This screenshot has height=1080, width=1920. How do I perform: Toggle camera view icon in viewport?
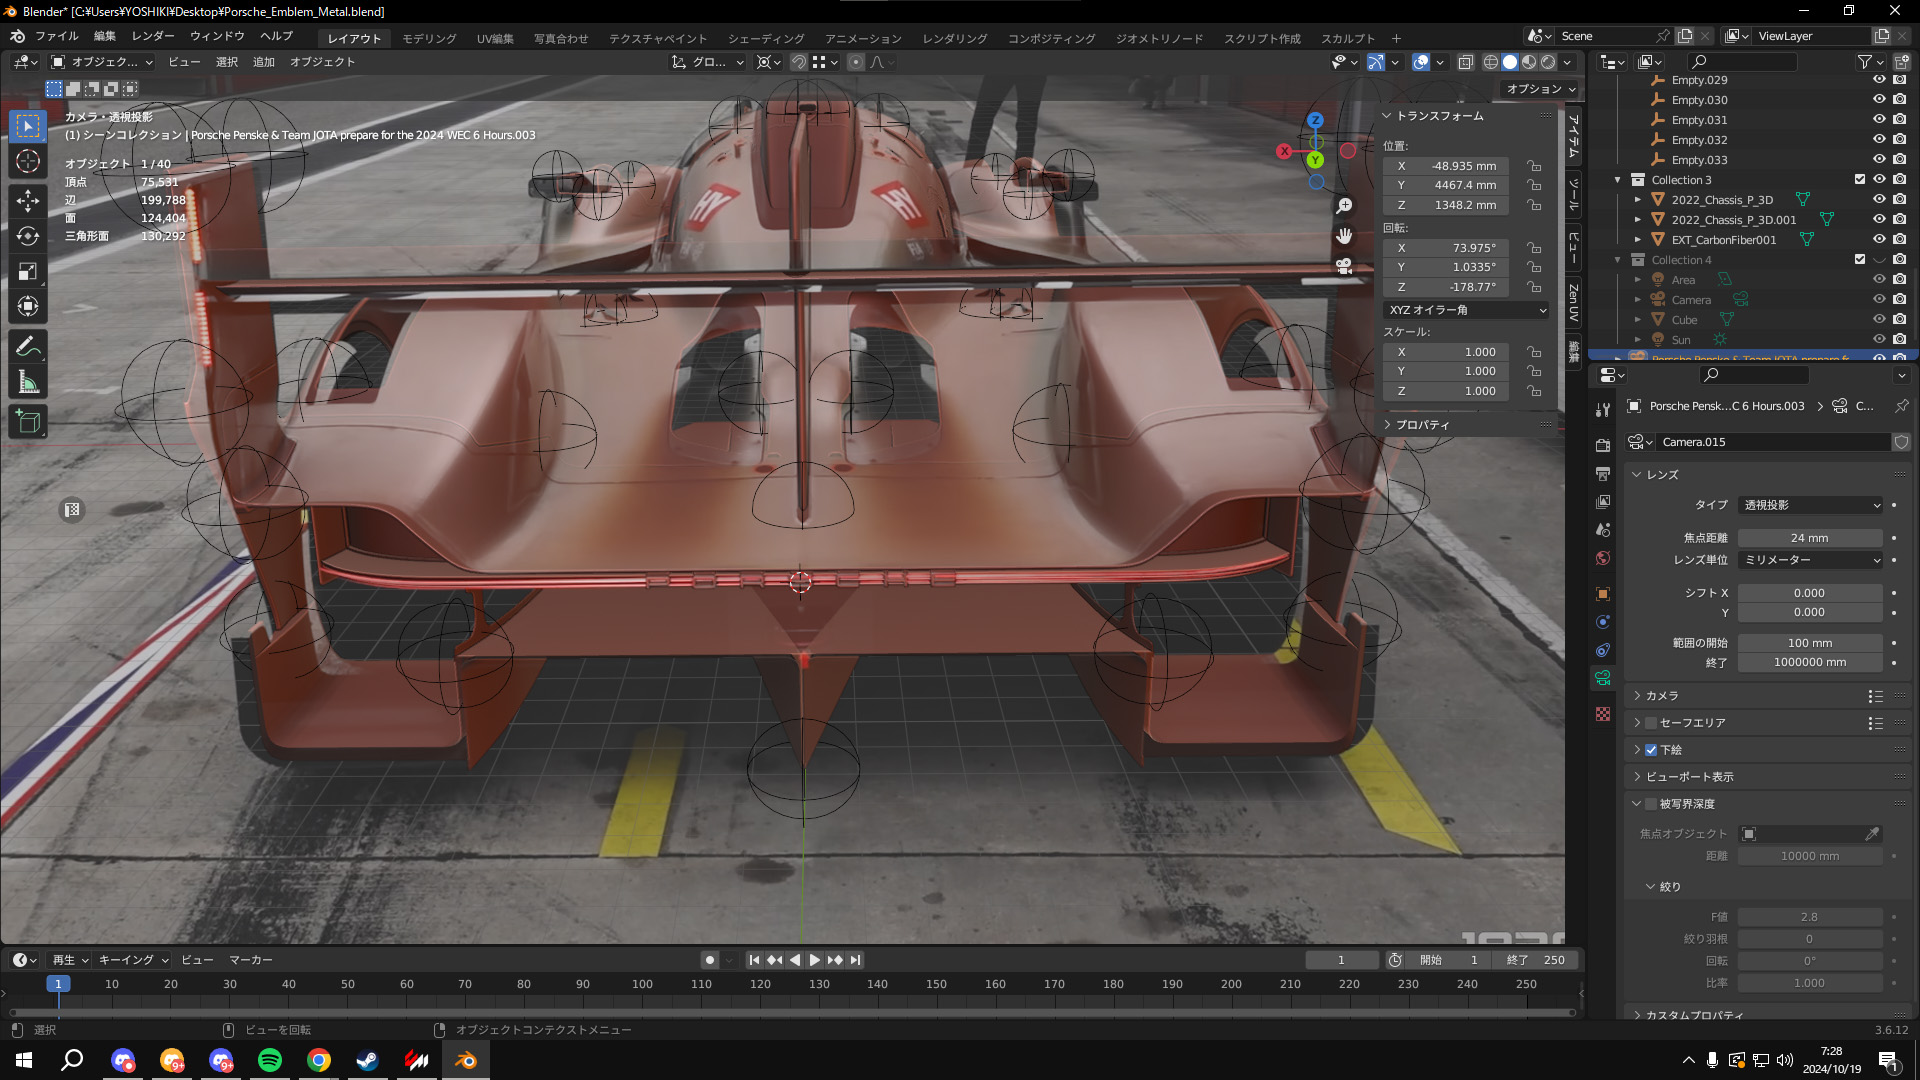[1345, 266]
